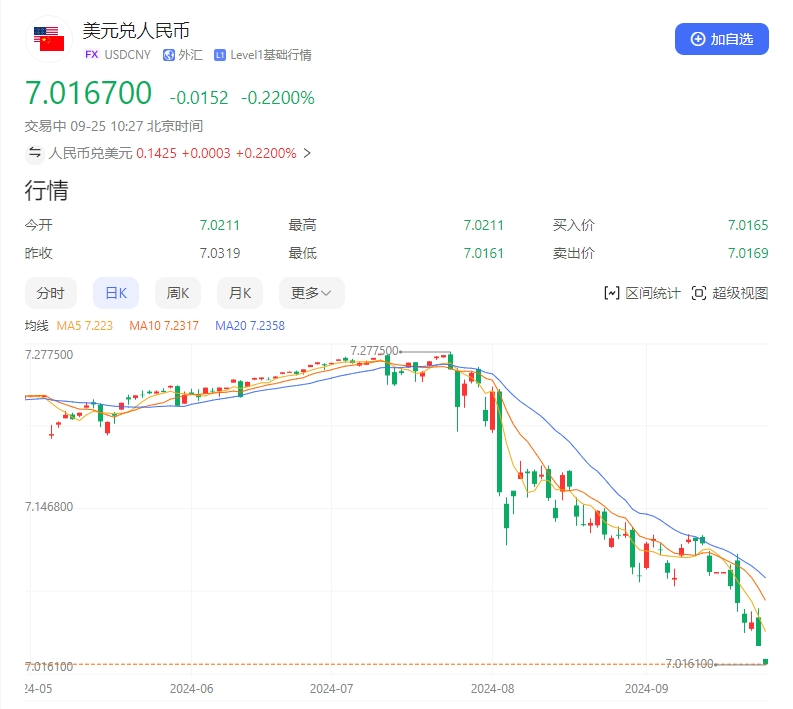Click the 7.016100 low marker on chart

(x=689, y=663)
